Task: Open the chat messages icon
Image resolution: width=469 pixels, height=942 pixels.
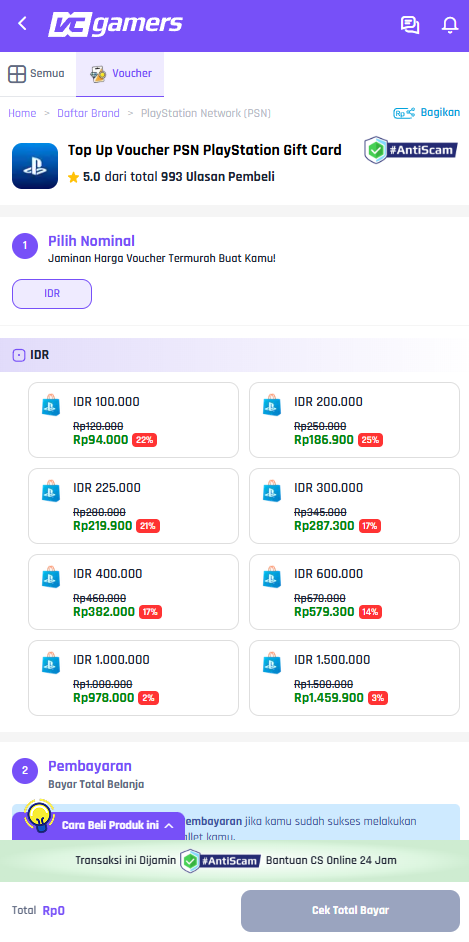Action: [x=410, y=25]
